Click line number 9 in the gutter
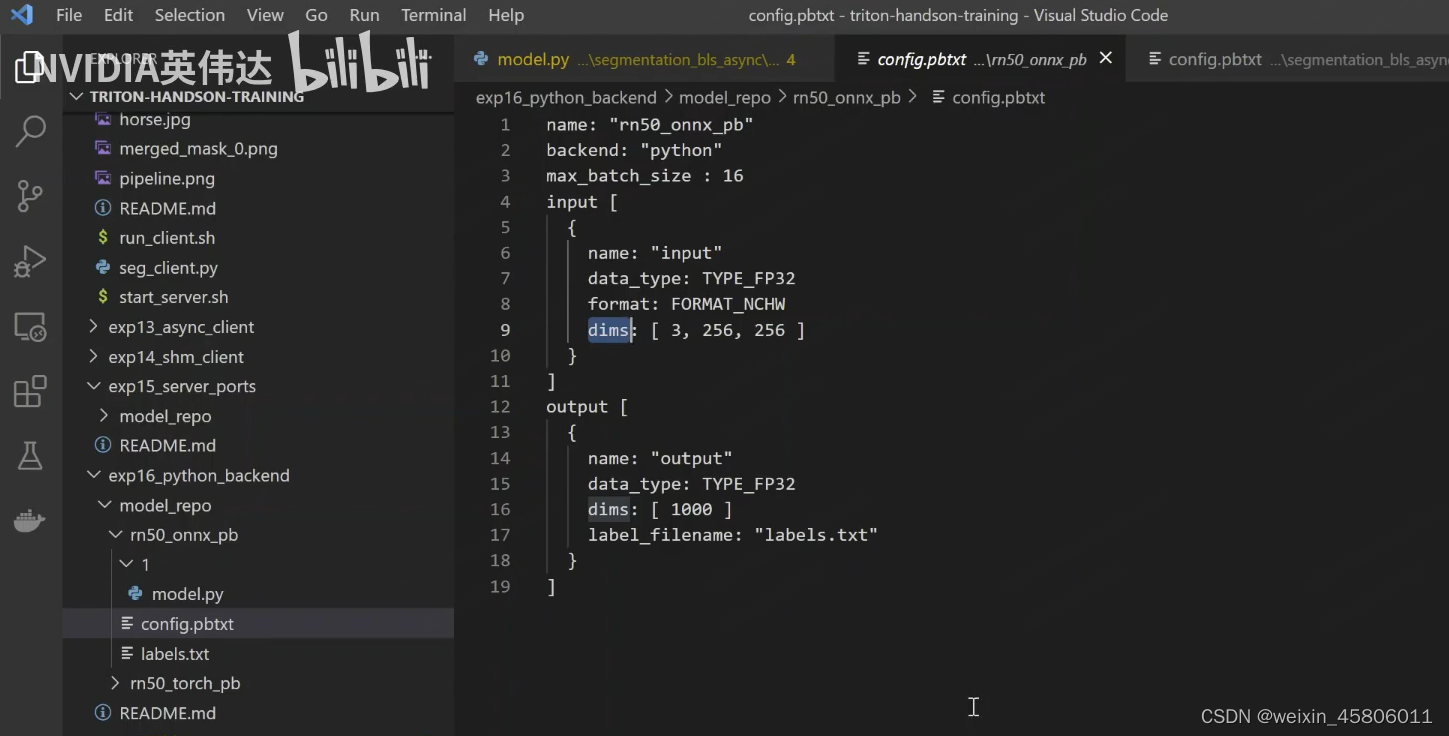Screen dimensions: 1449x736 click(x=504, y=330)
